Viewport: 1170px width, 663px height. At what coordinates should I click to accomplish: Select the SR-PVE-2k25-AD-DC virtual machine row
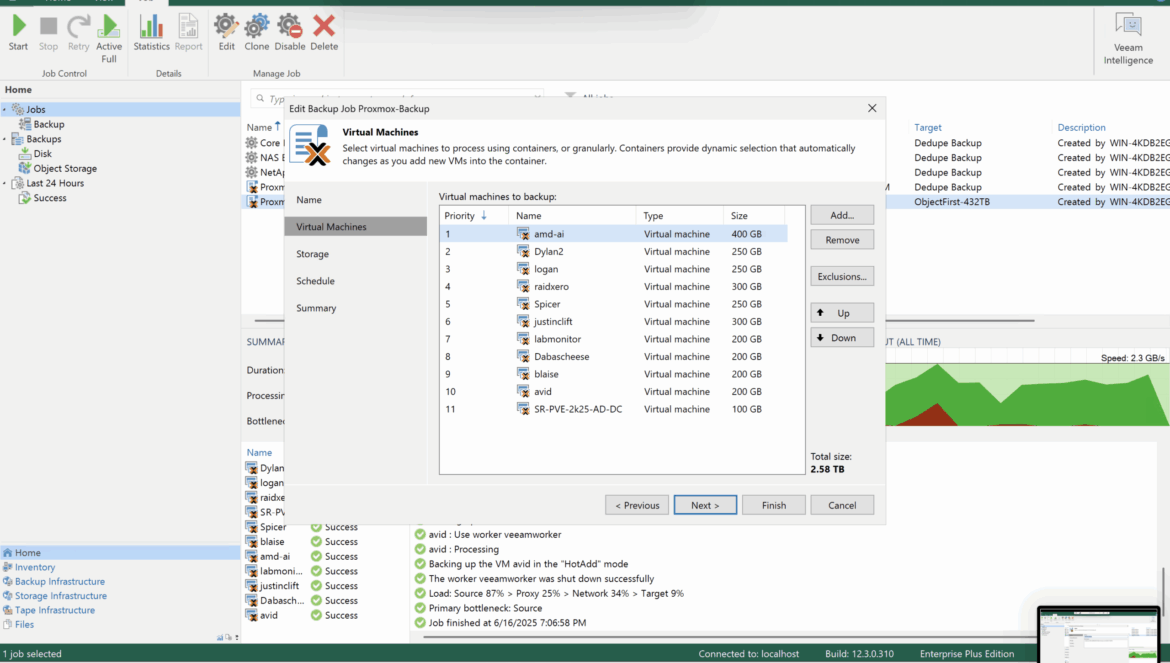(x=613, y=409)
